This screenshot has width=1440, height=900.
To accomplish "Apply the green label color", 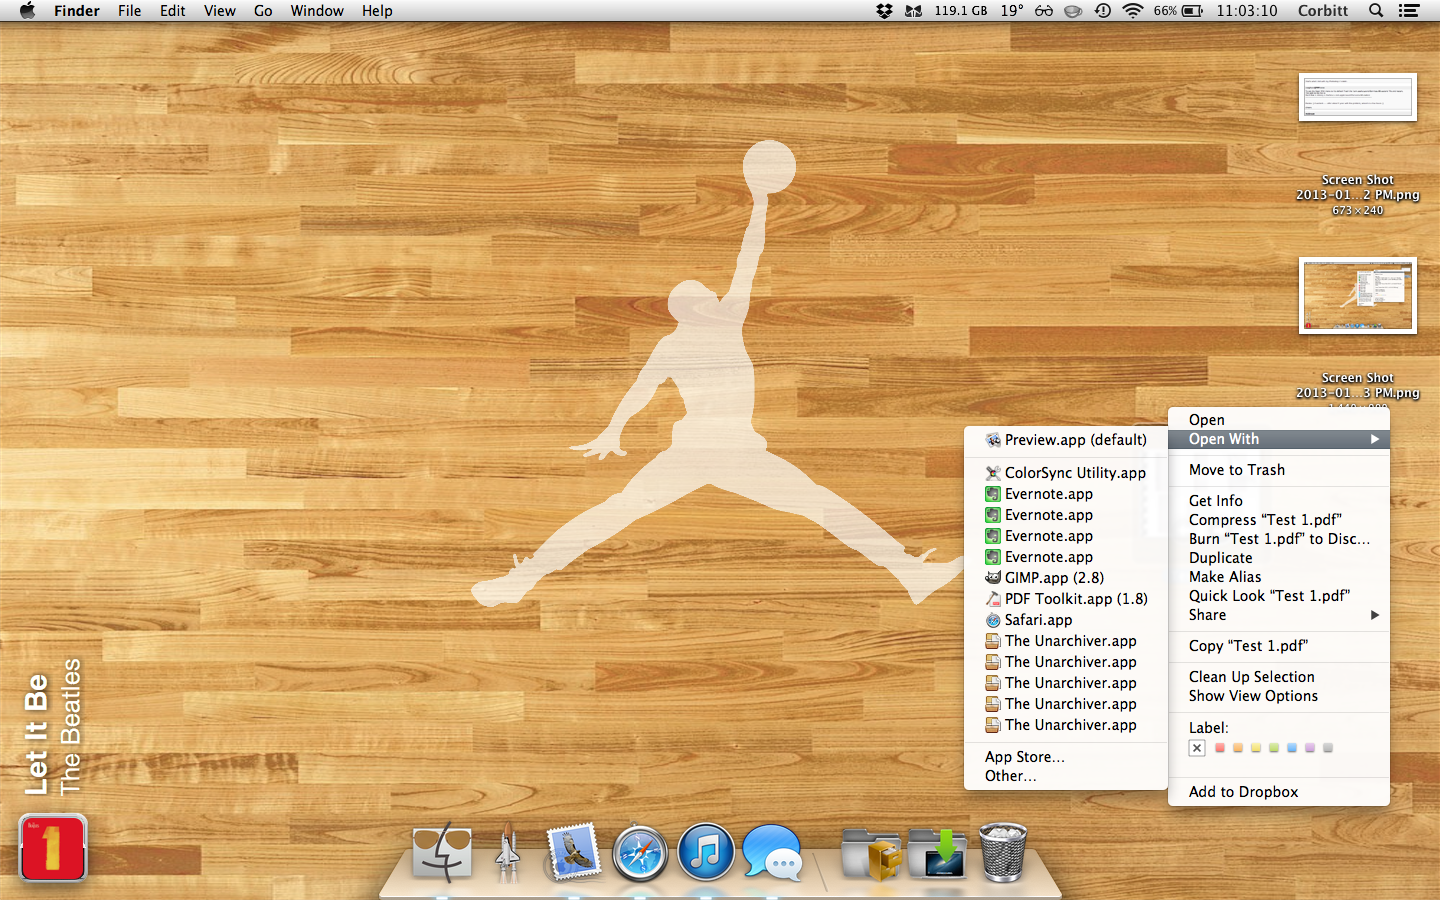I will [1274, 748].
